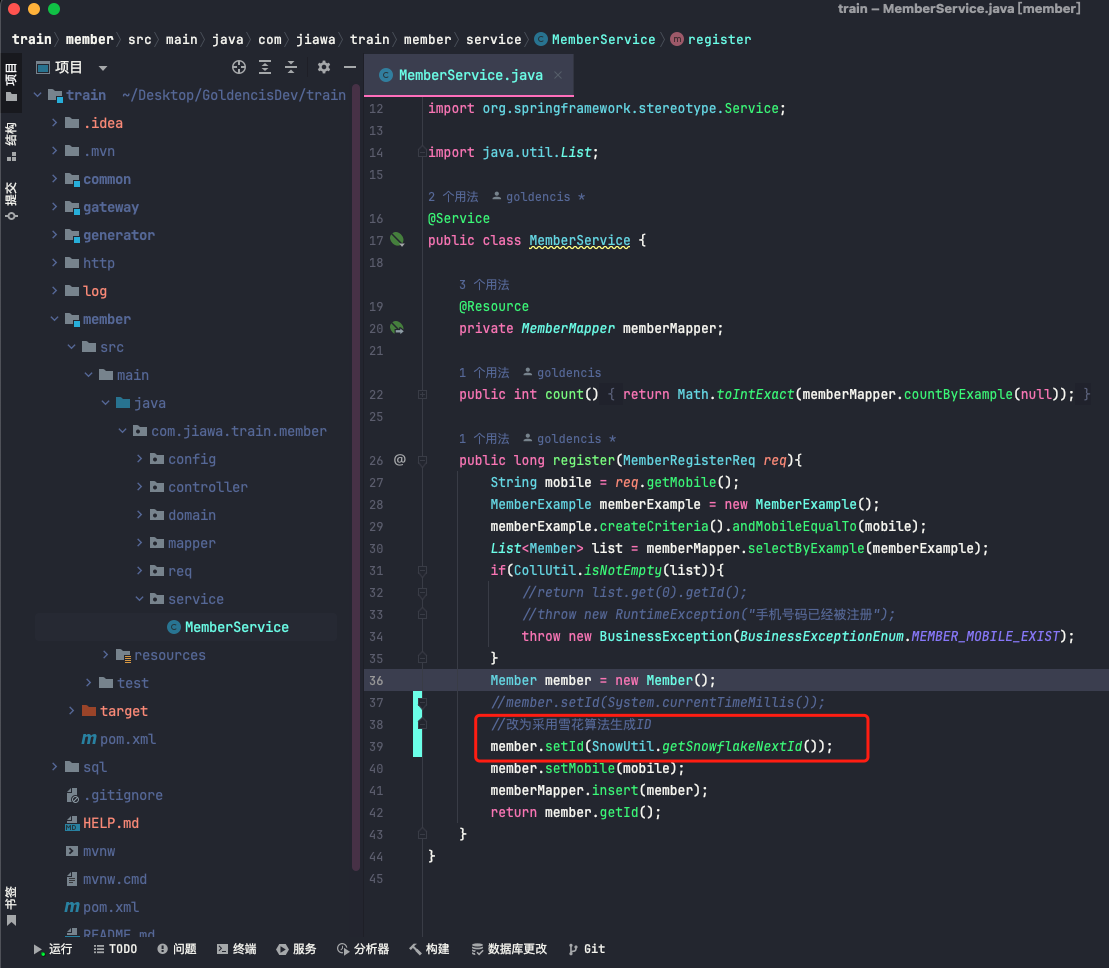This screenshot has height=968, width=1109.
Task: Open the 运行 run tool window
Action: click(x=53, y=949)
